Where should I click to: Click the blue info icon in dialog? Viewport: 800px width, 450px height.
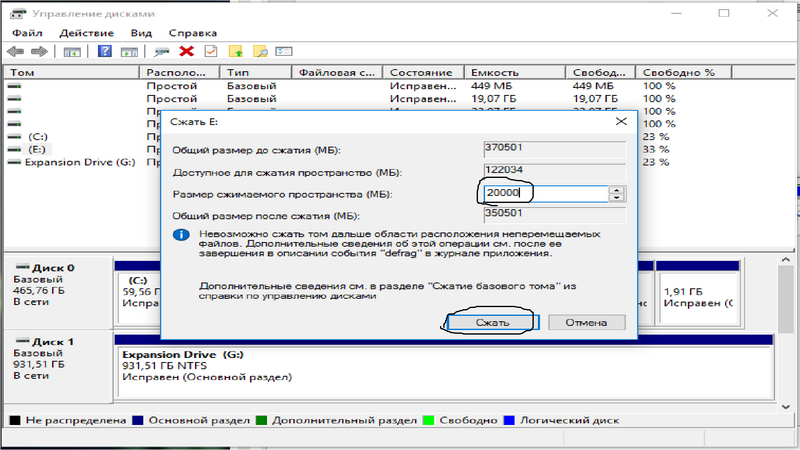click(181, 235)
